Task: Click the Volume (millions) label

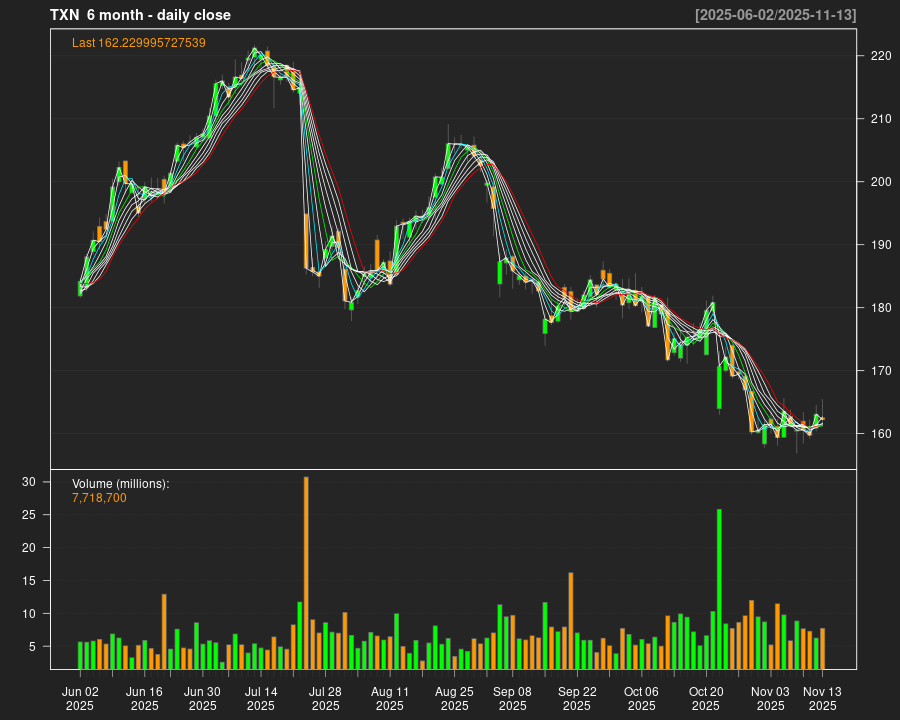Action: coord(121,484)
